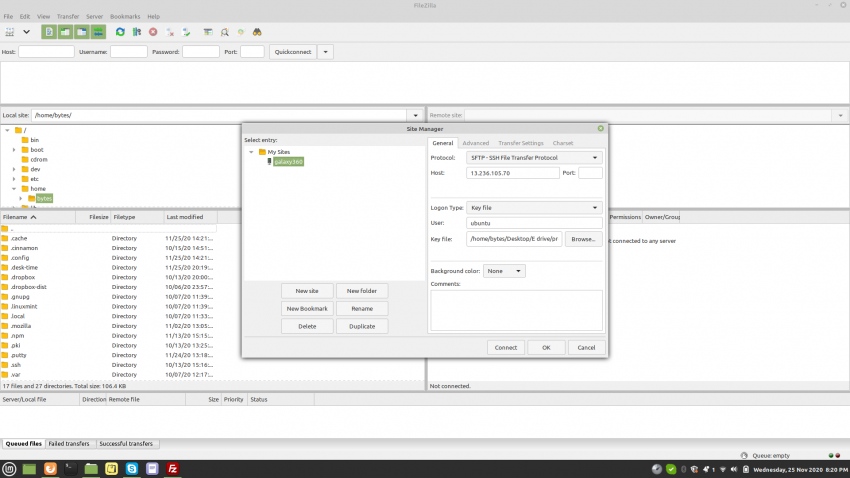Click the Process queue toolbar icon
This screenshot has width=850, height=478.
point(137,32)
